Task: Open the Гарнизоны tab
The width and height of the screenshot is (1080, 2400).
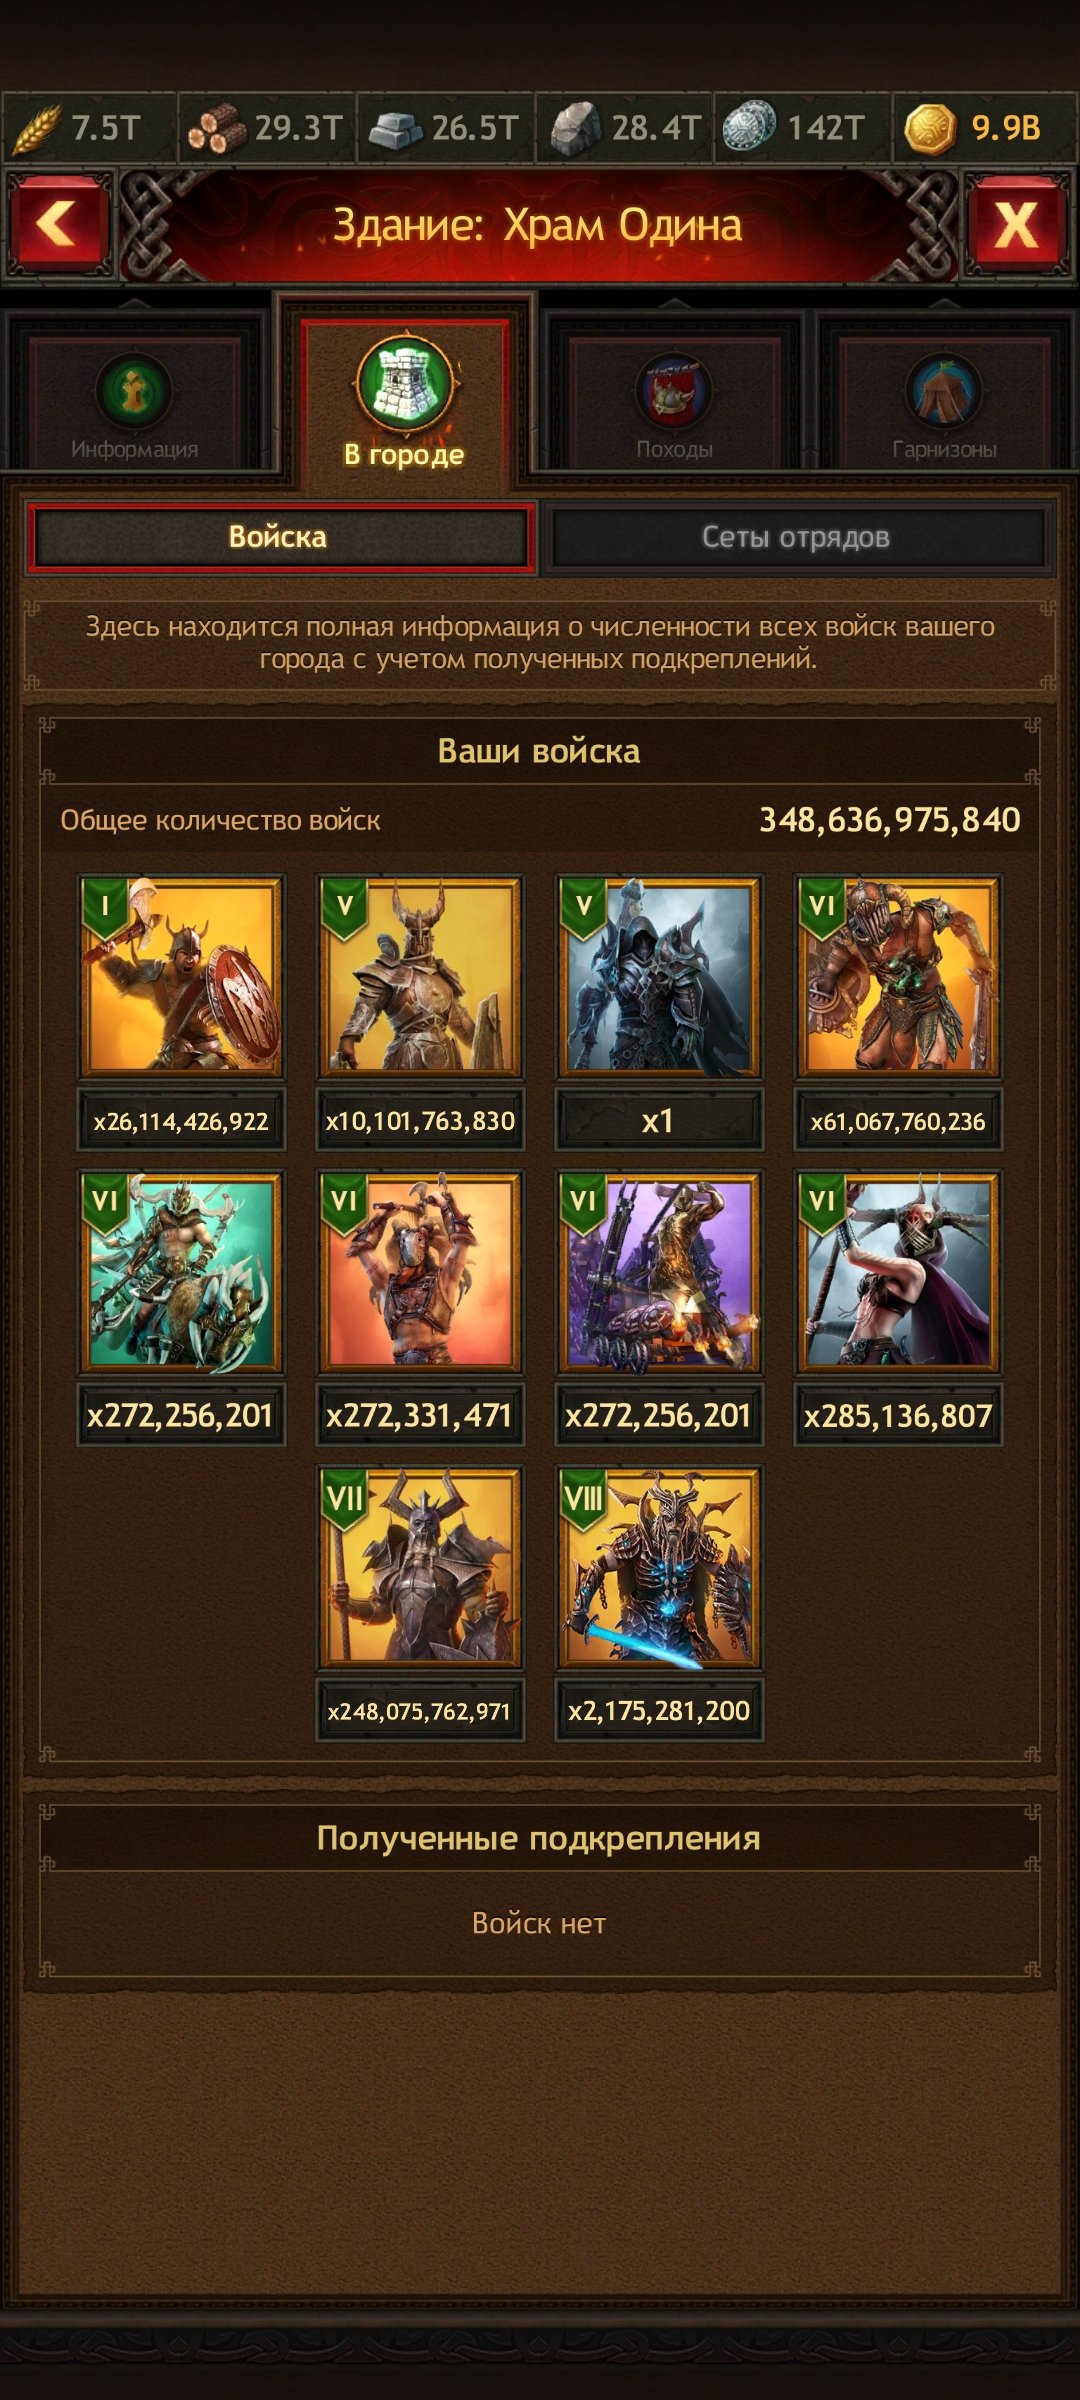Action: pos(945,401)
